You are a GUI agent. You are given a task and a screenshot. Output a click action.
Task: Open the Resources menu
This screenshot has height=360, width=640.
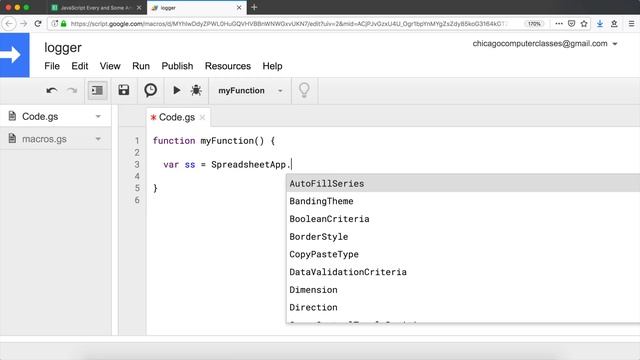[x=228, y=66]
